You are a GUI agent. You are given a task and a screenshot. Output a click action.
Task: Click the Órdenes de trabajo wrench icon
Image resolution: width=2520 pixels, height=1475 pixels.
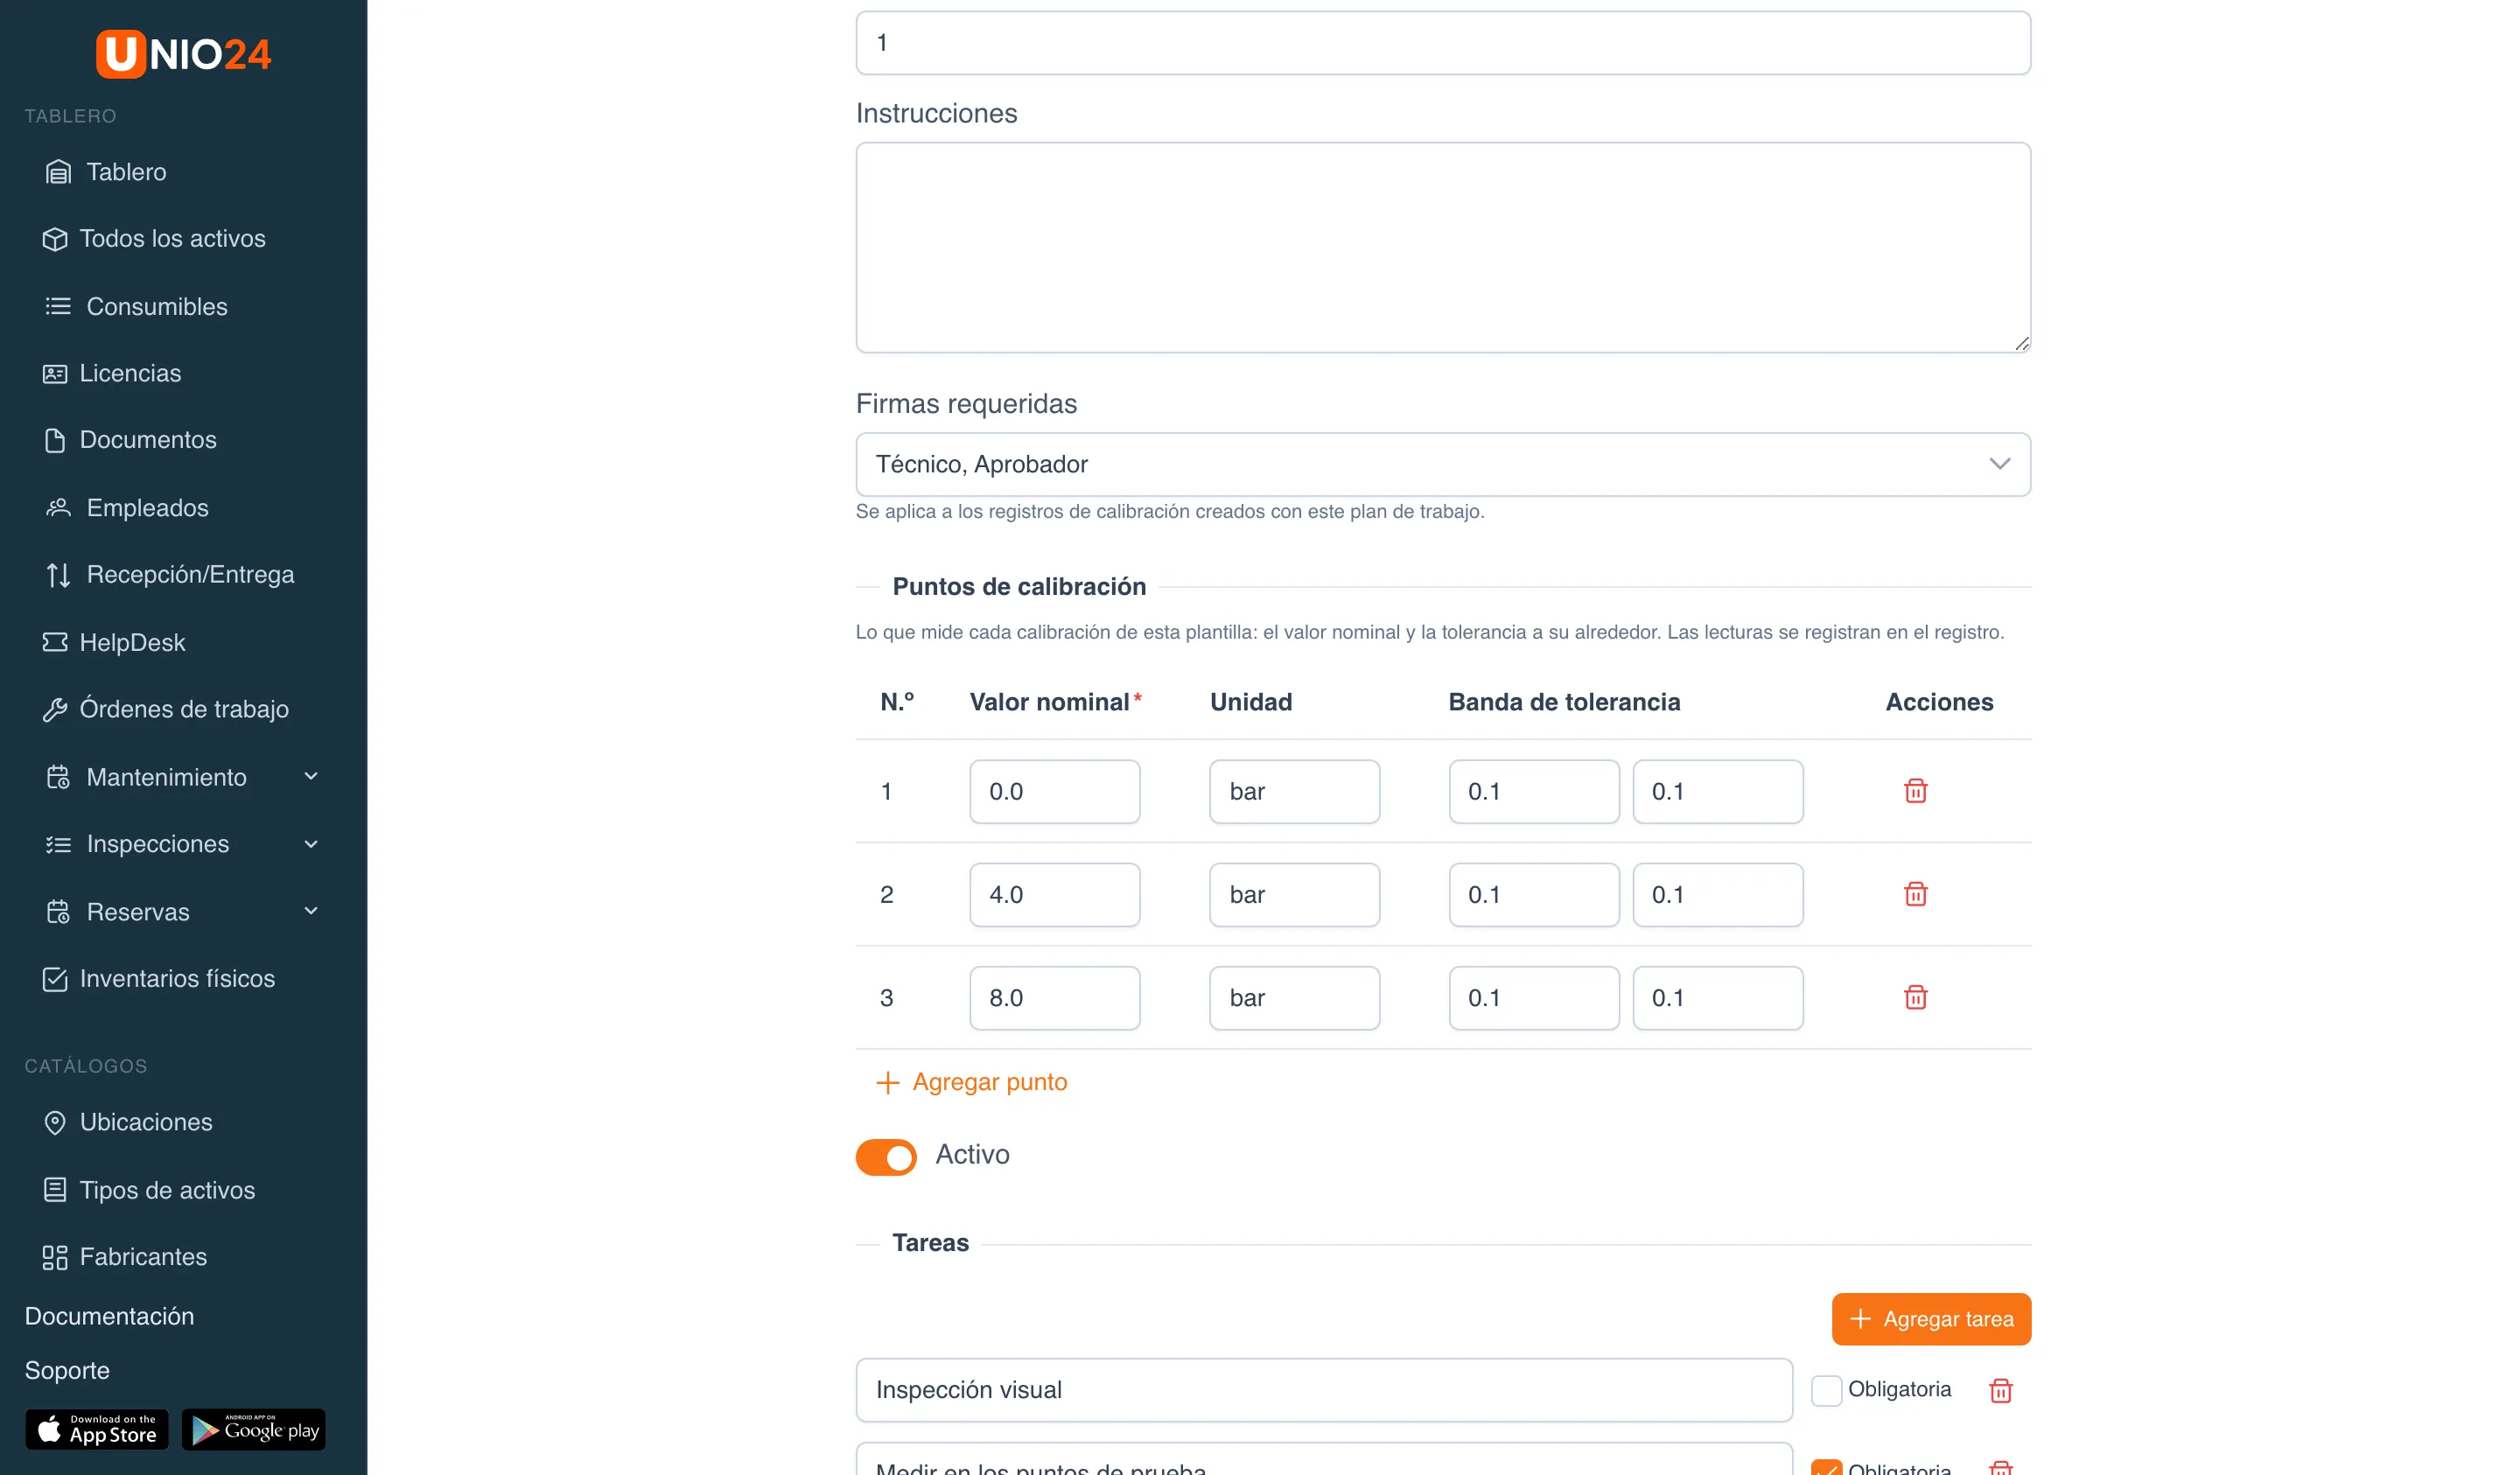(55, 709)
